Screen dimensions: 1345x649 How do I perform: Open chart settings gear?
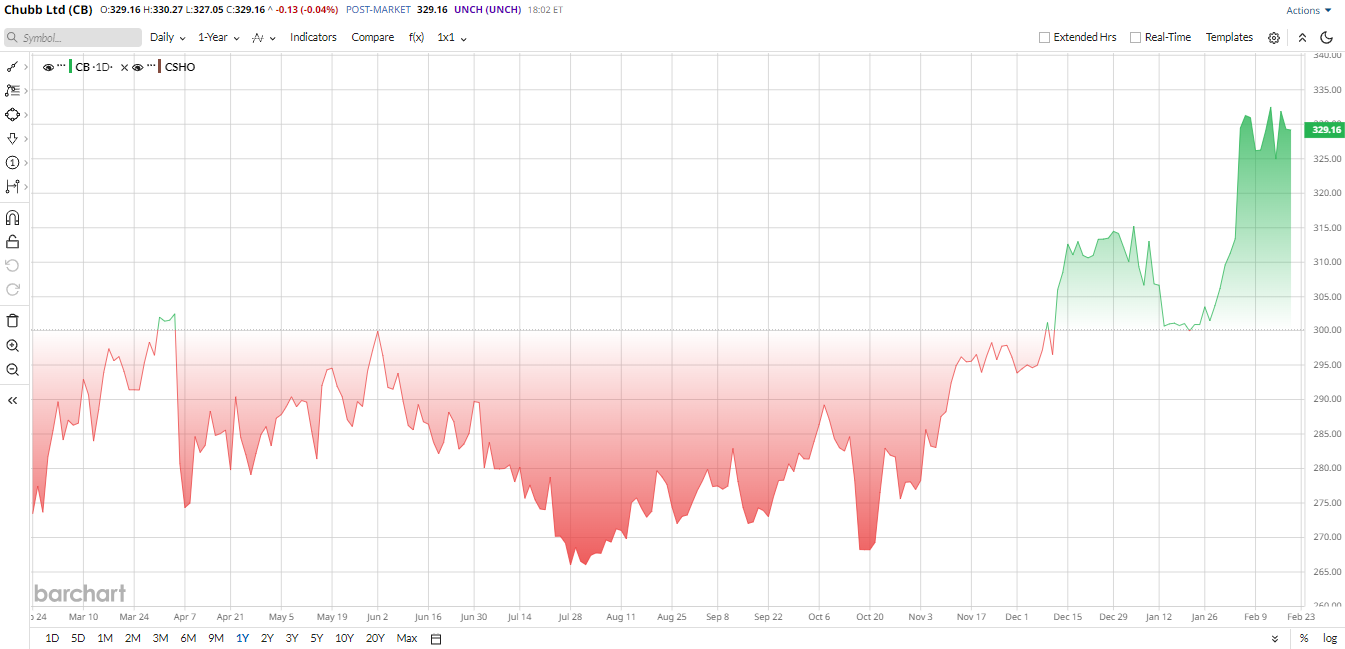(1274, 37)
